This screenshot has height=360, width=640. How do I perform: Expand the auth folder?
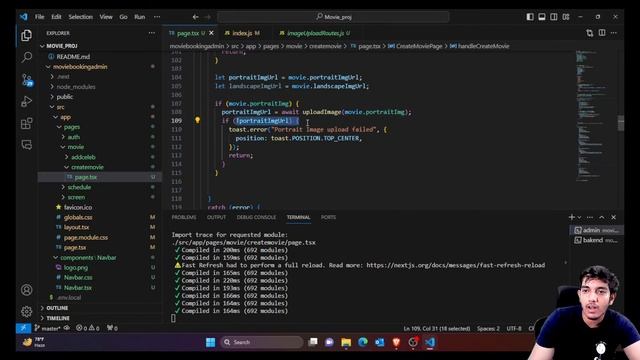click(73, 137)
